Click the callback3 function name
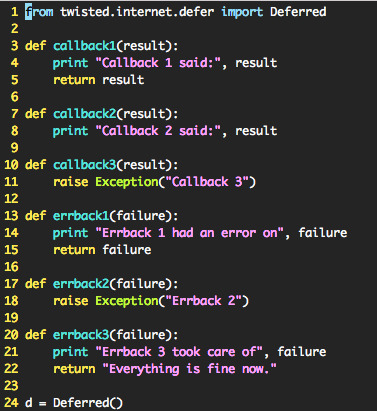The height and width of the screenshot is (411, 377). [84, 165]
